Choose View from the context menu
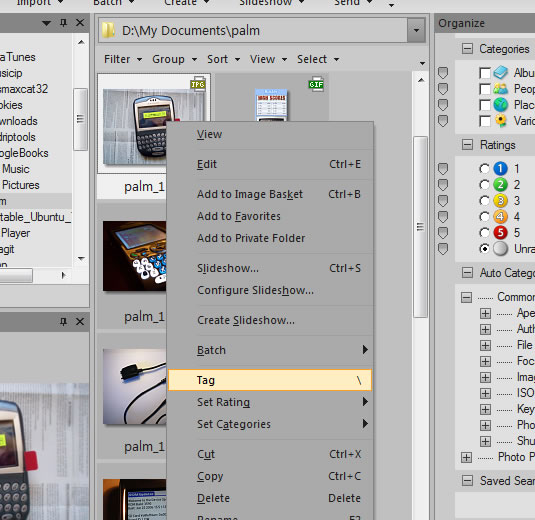This screenshot has height=520, width=535. coord(270,134)
